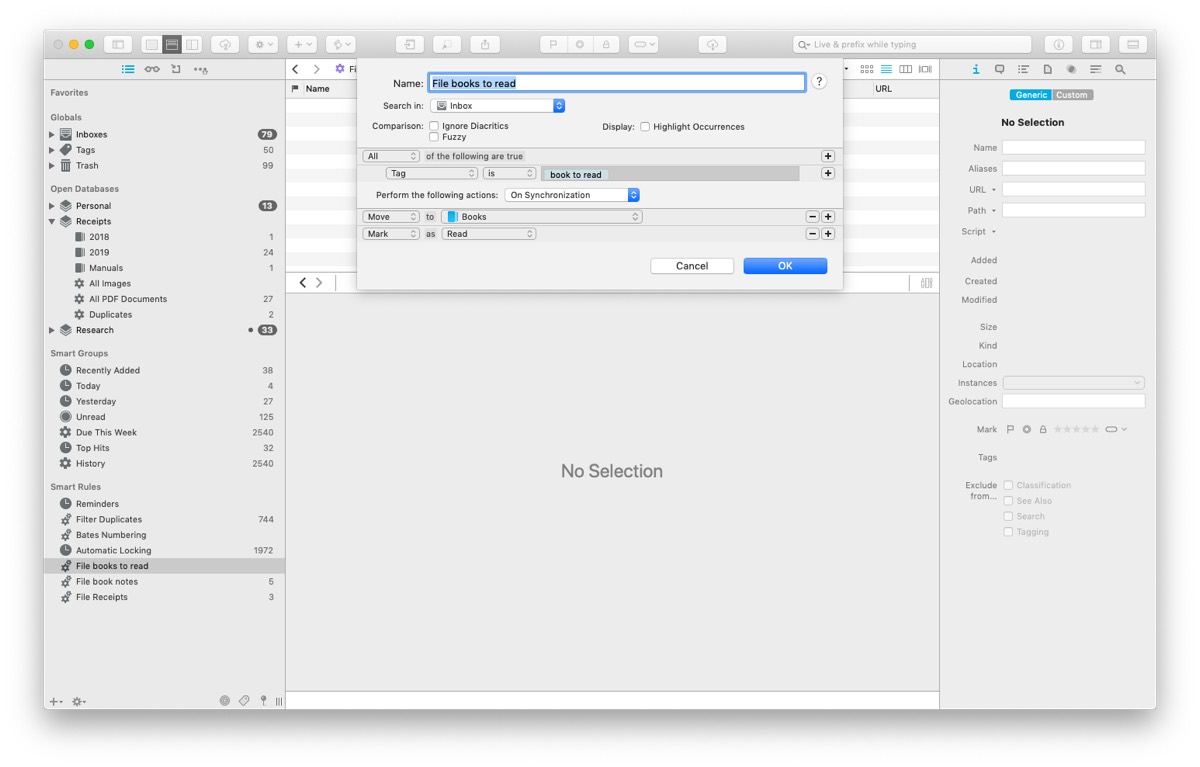1200x767 pixels.
Task: Toggle Tagging exclude checkbox
Action: click(x=1008, y=532)
